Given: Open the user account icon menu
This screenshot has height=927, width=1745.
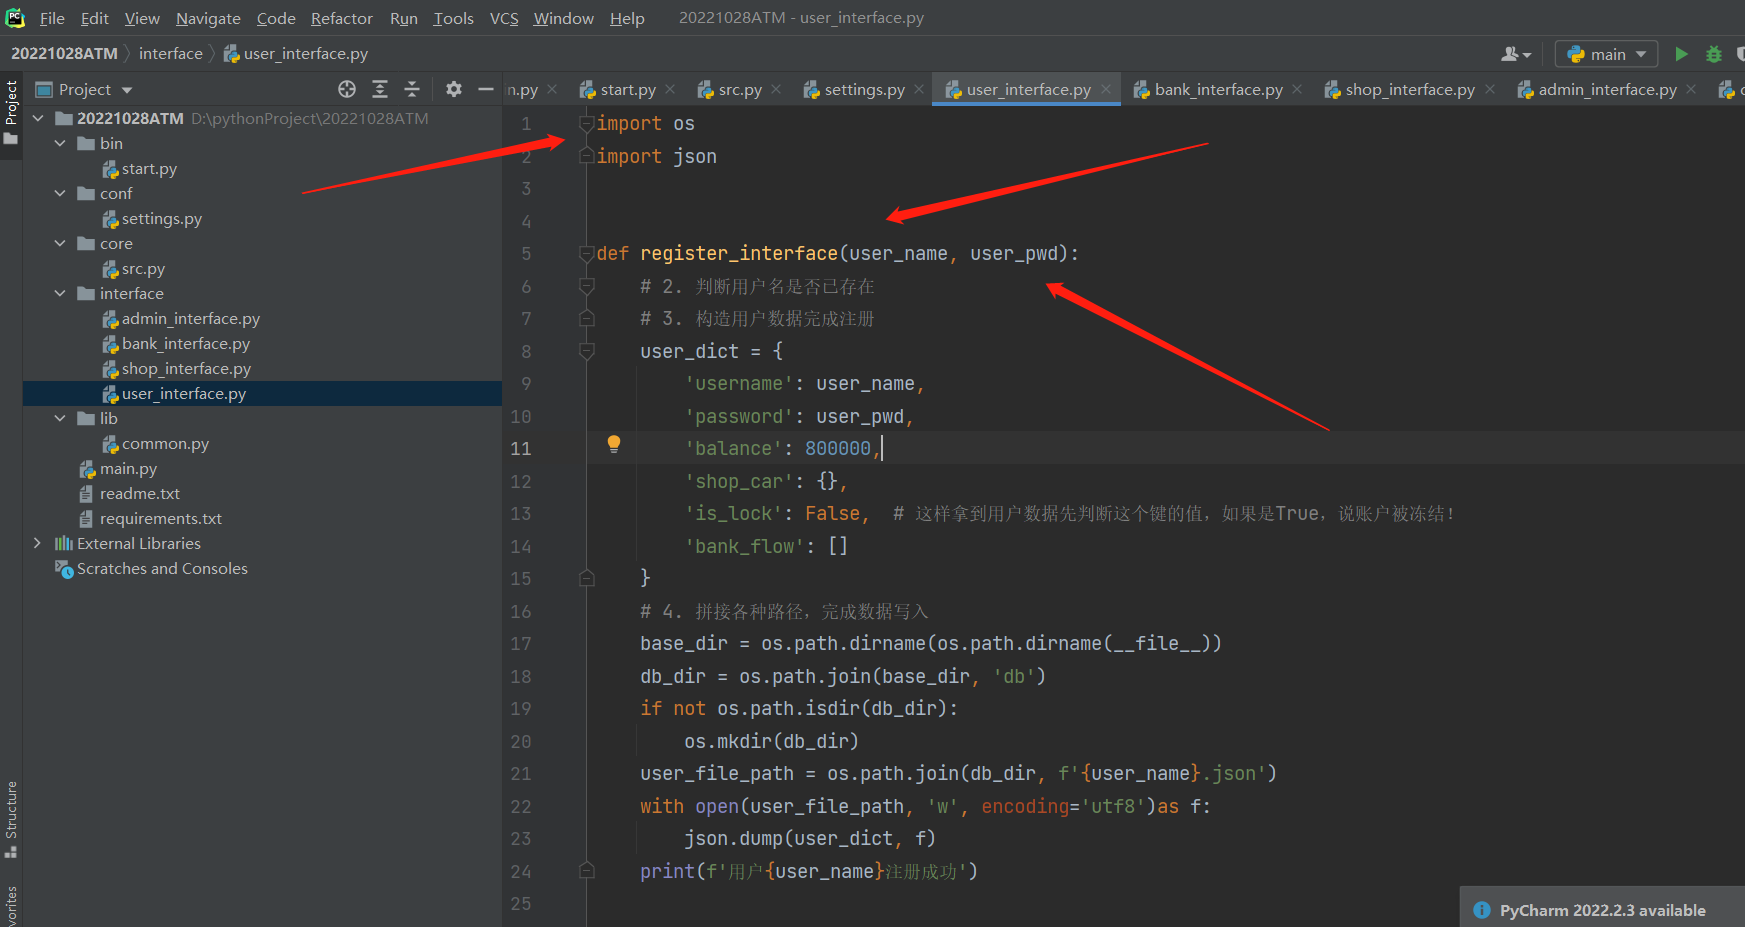Looking at the screenshot, I should (1516, 54).
